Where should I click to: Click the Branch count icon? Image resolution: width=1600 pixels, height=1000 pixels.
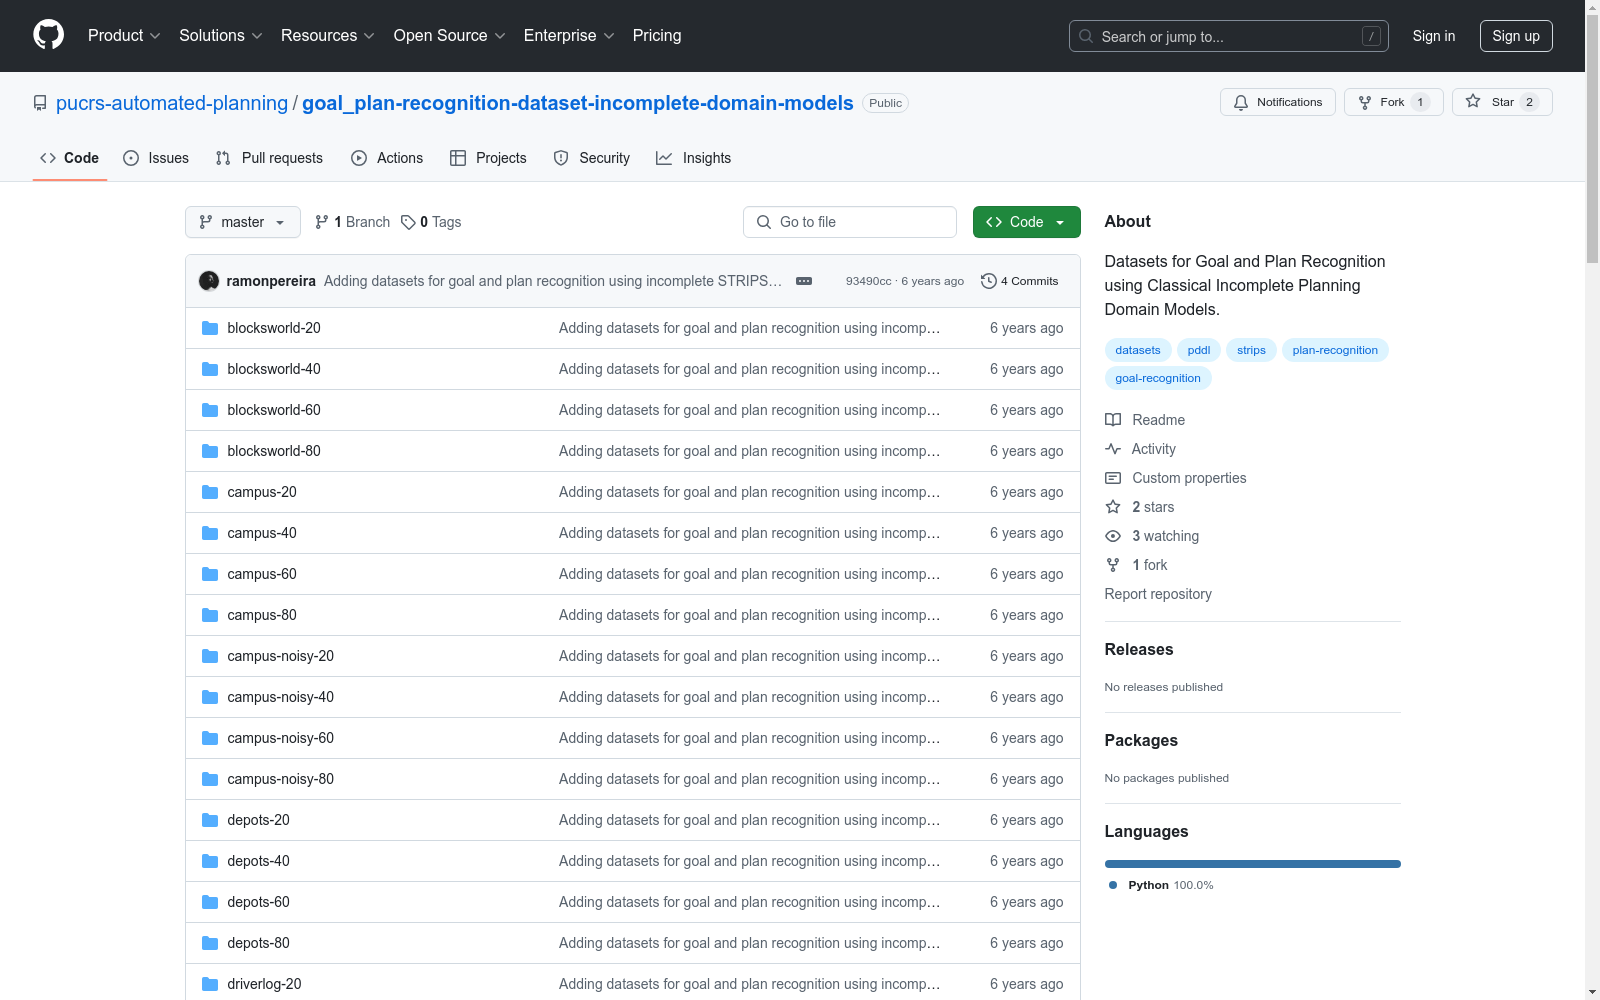(x=322, y=222)
